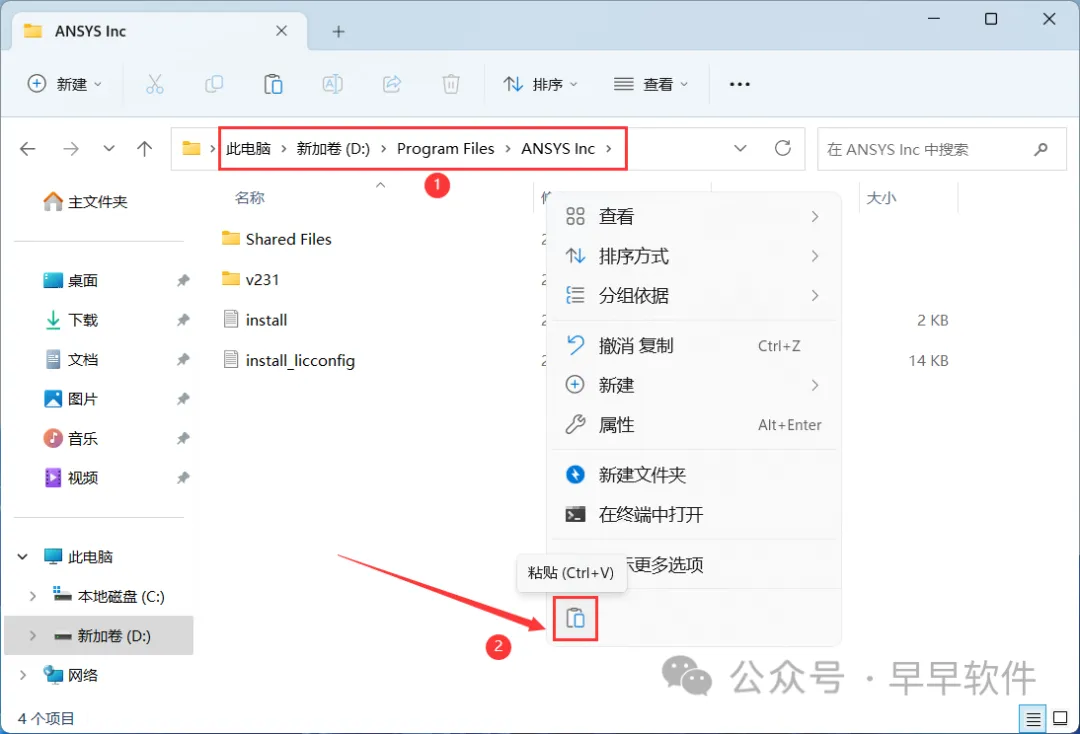Image resolution: width=1080 pixels, height=734 pixels.
Task: Click Program Files in the breadcrumb
Action: pos(446,149)
